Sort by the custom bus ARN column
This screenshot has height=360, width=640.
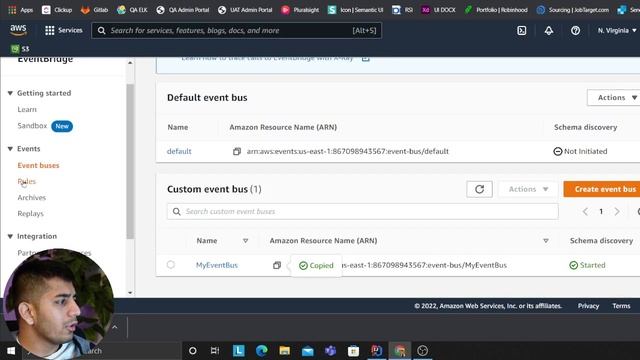click(546, 241)
